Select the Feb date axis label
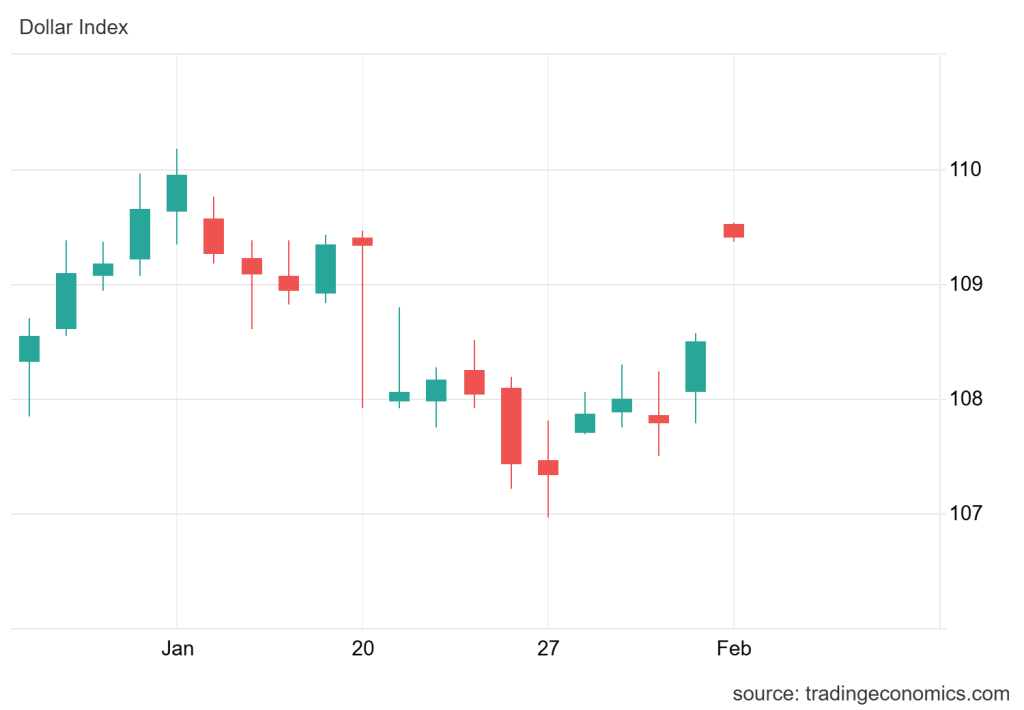 733,649
